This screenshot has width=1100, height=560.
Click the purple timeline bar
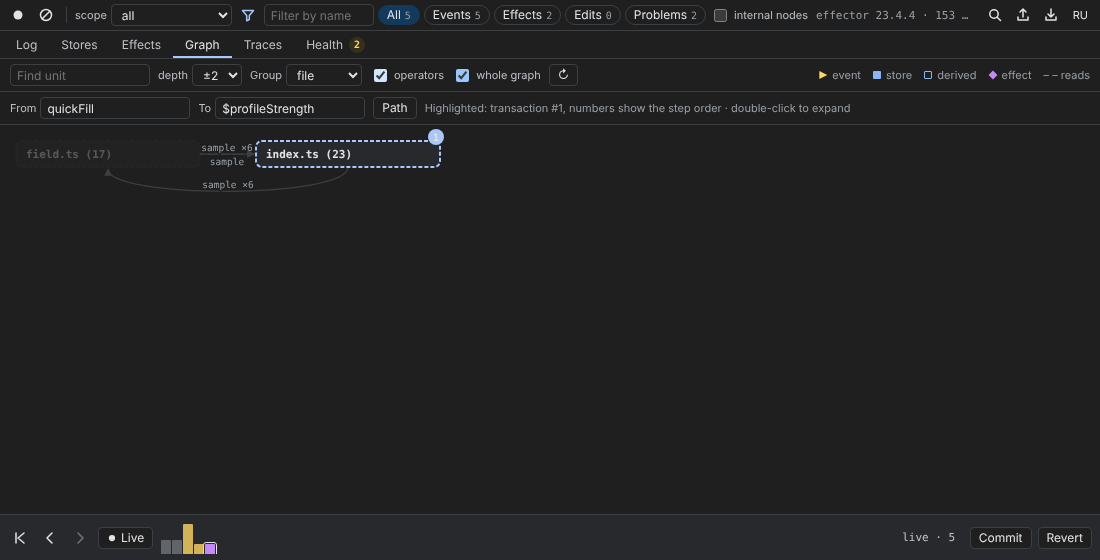pyautogui.click(x=210, y=549)
